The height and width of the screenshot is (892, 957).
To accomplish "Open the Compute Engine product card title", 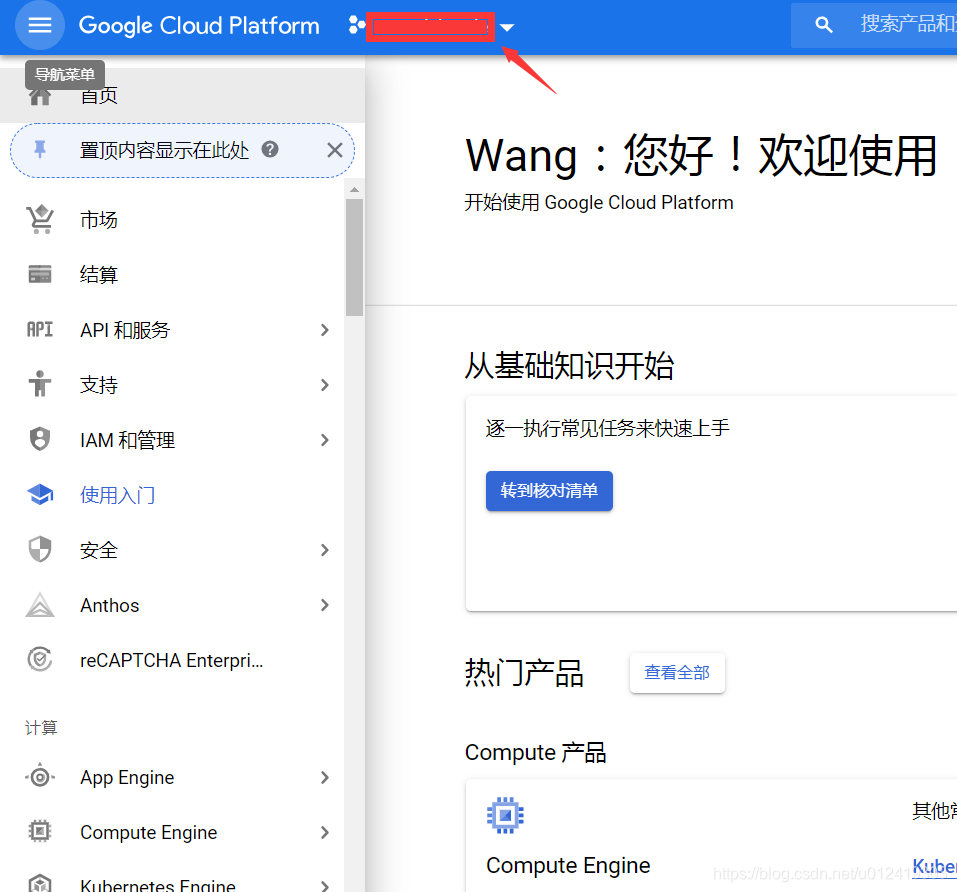I will point(568,865).
